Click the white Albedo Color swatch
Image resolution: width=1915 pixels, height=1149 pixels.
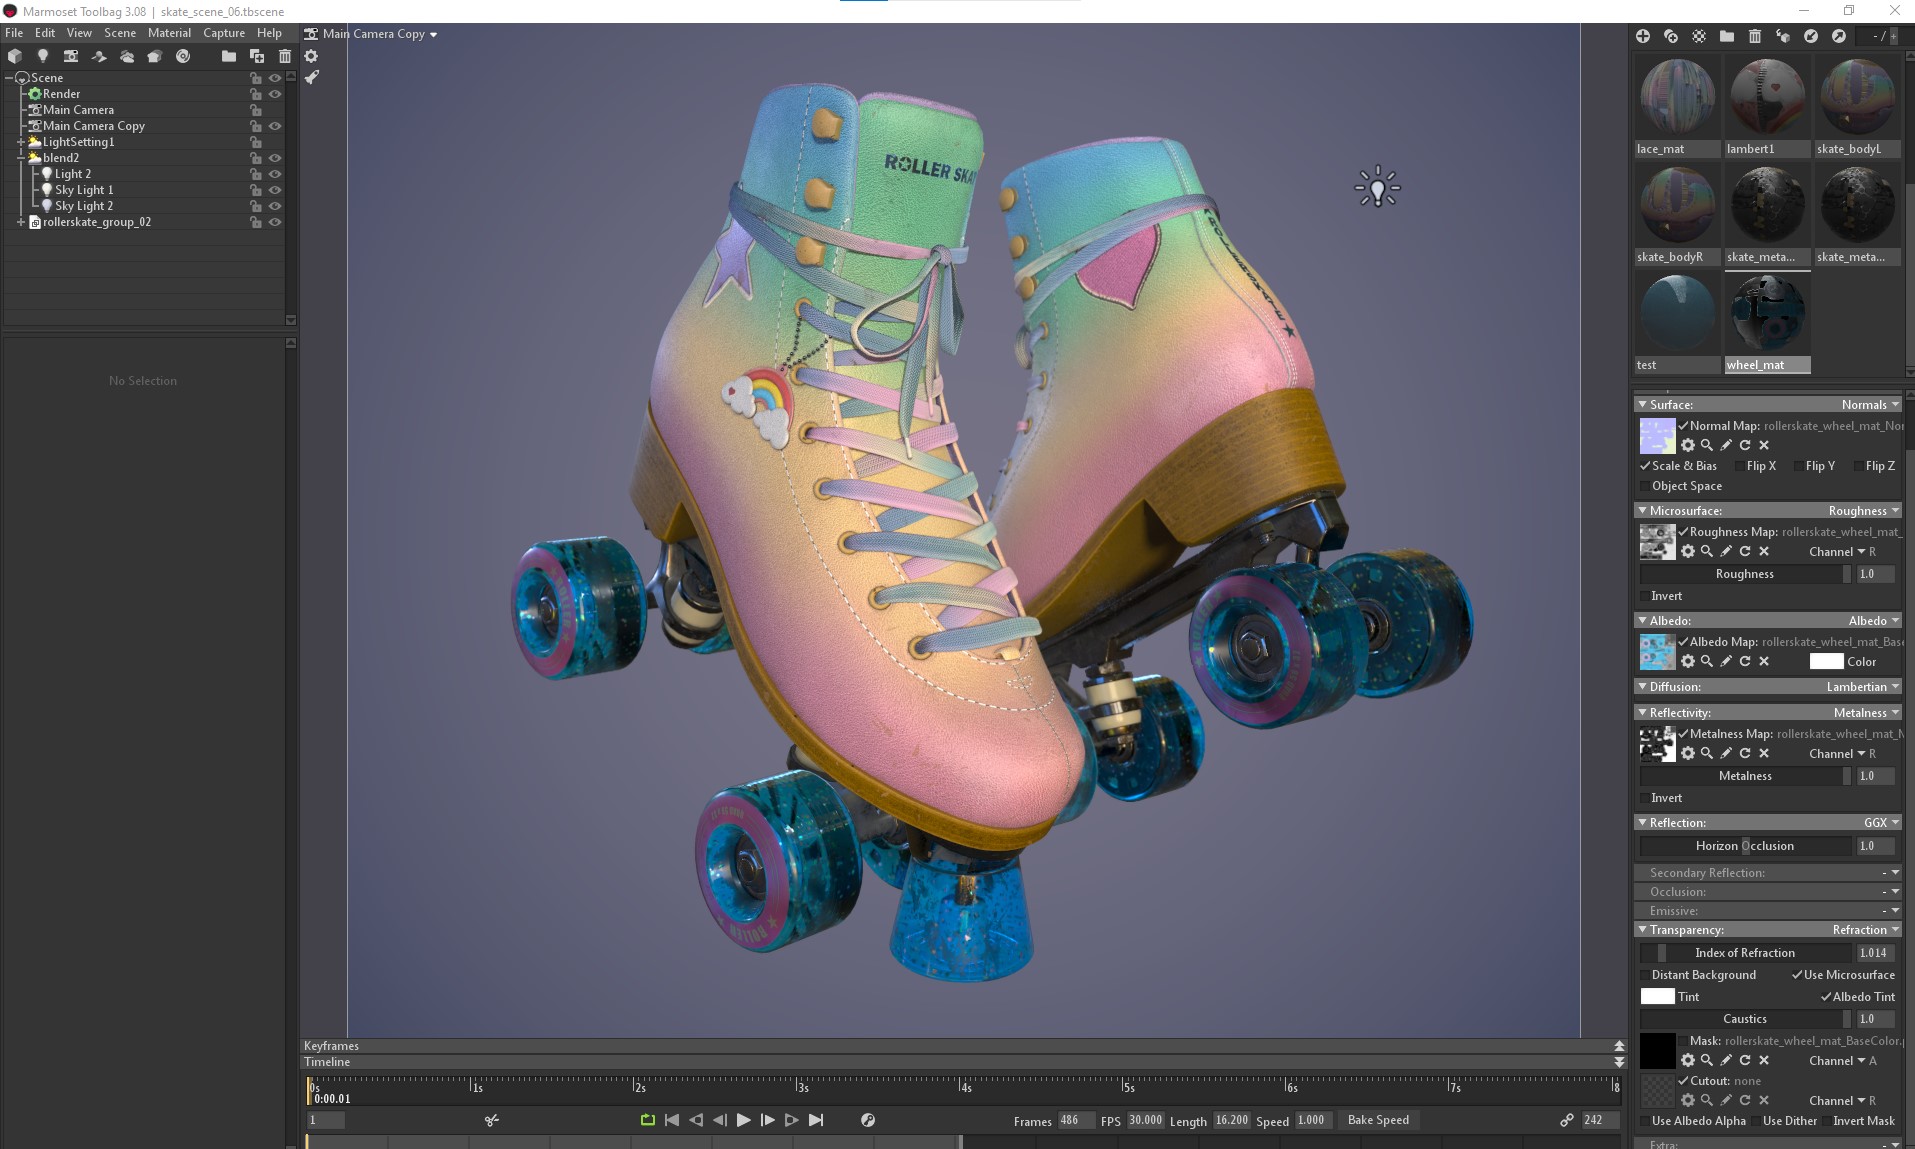1825,662
